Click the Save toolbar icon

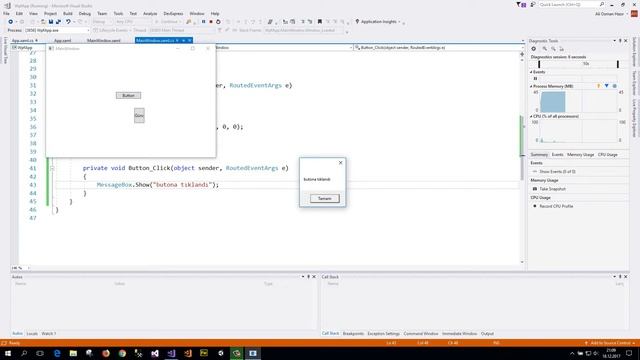click(x=51, y=22)
